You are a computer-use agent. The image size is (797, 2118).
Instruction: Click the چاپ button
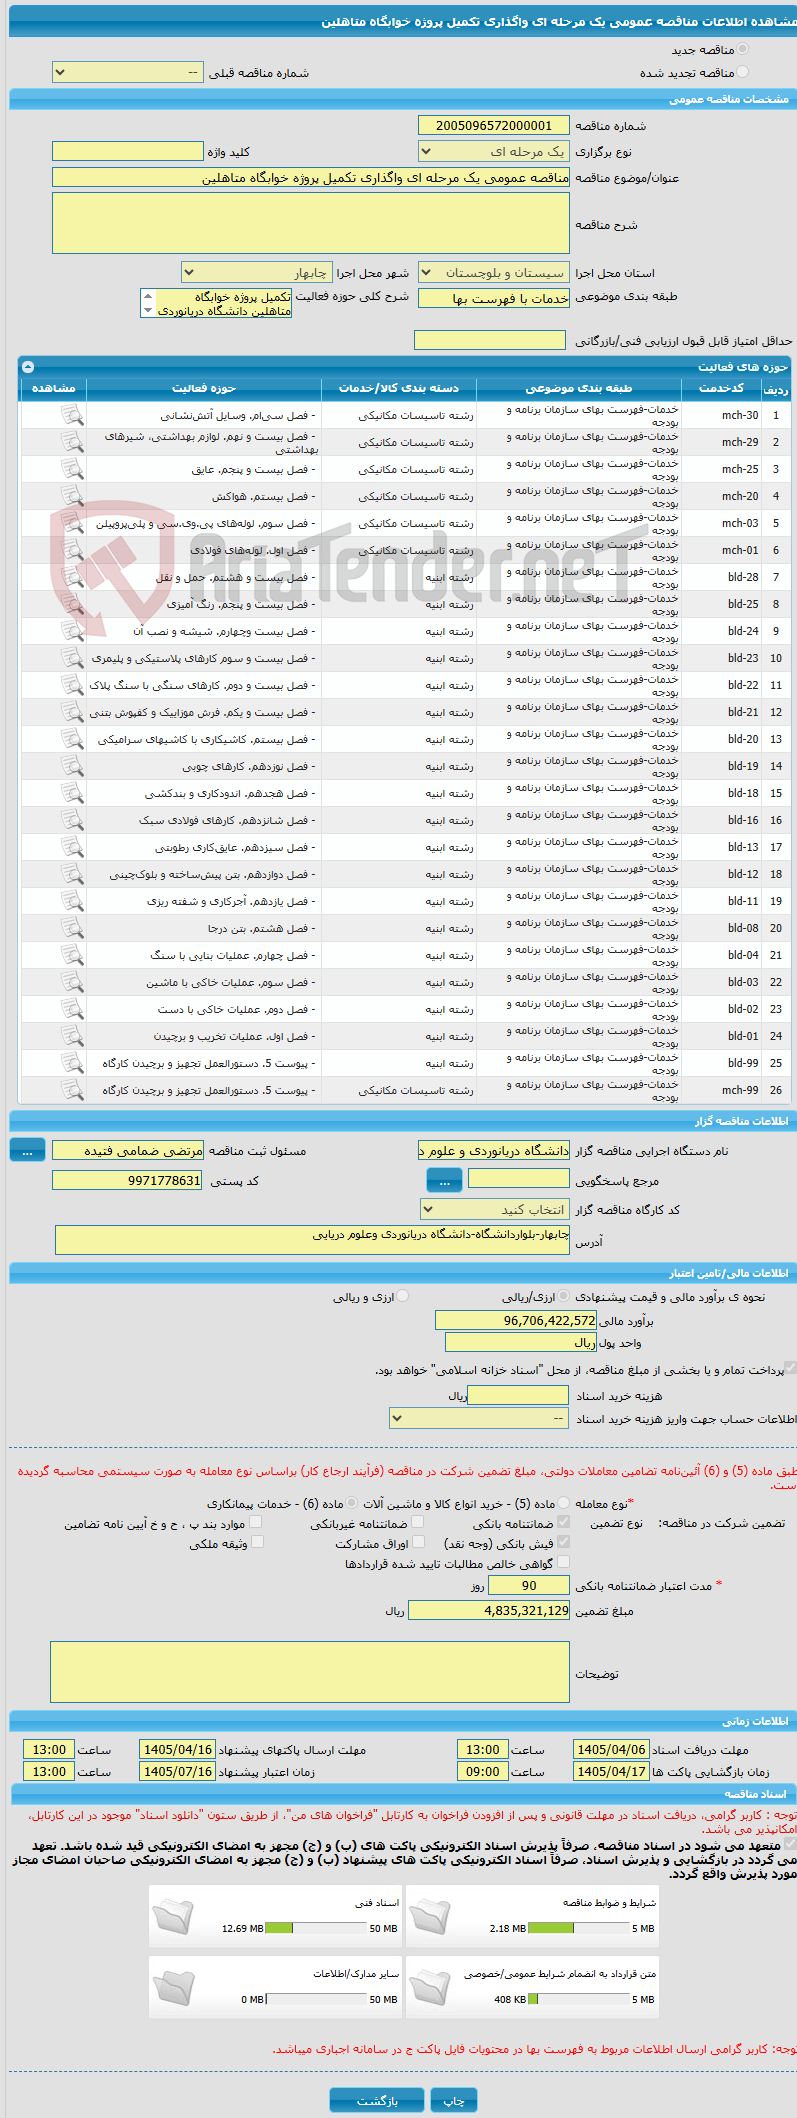454,2100
